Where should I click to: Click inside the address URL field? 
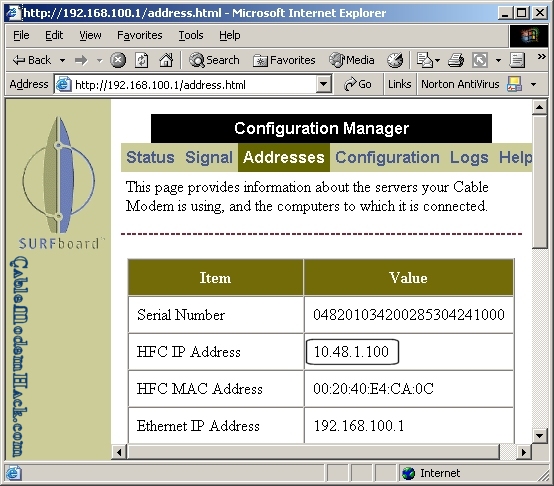coord(194,85)
